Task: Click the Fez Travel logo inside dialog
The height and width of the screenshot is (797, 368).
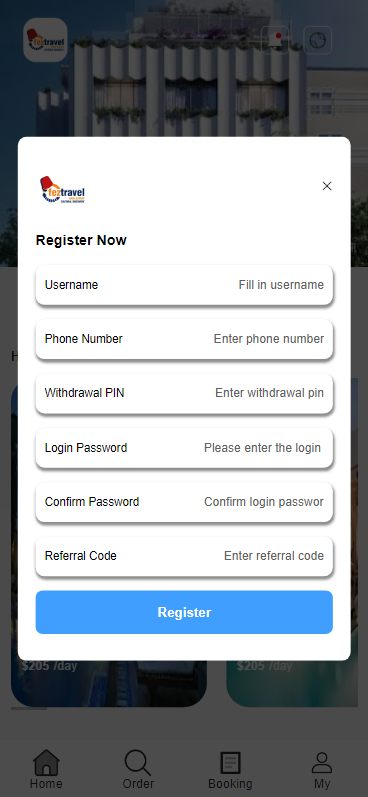Action: [62, 190]
